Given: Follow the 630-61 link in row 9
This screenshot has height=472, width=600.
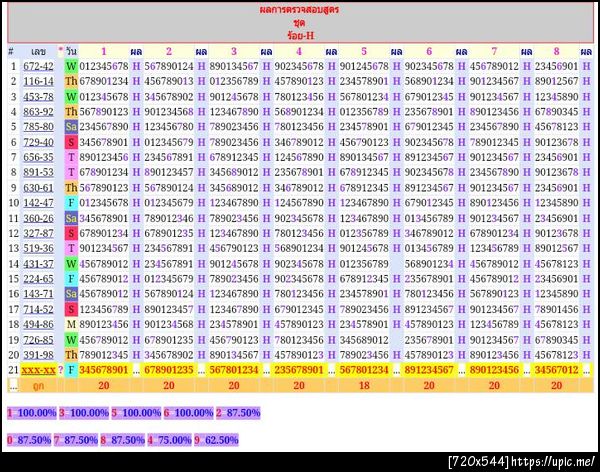Looking at the screenshot, I should pos(38,188).
